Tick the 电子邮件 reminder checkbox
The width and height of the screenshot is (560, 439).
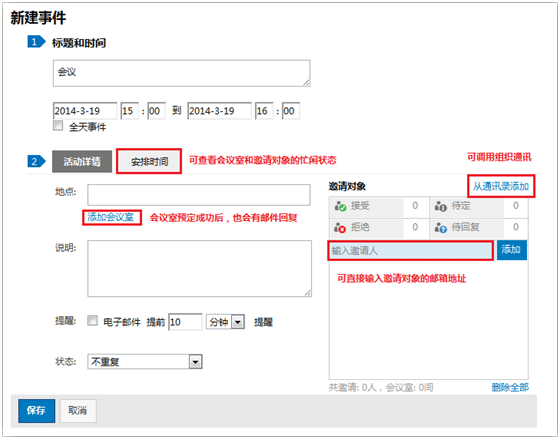pyautogui.click(x=92, y=320)
